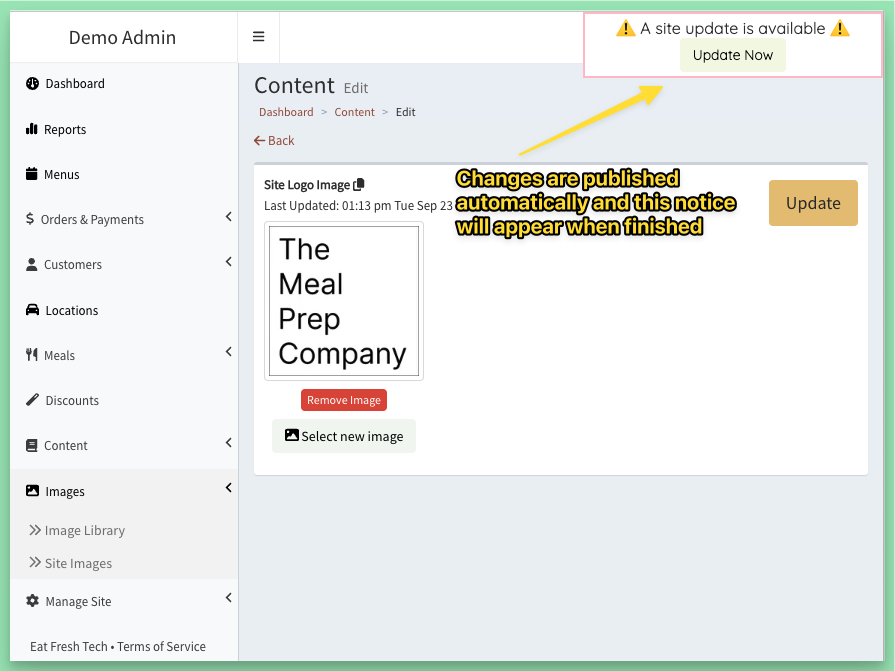Expand the Meals submenu chevron

(x=228, y=351)
